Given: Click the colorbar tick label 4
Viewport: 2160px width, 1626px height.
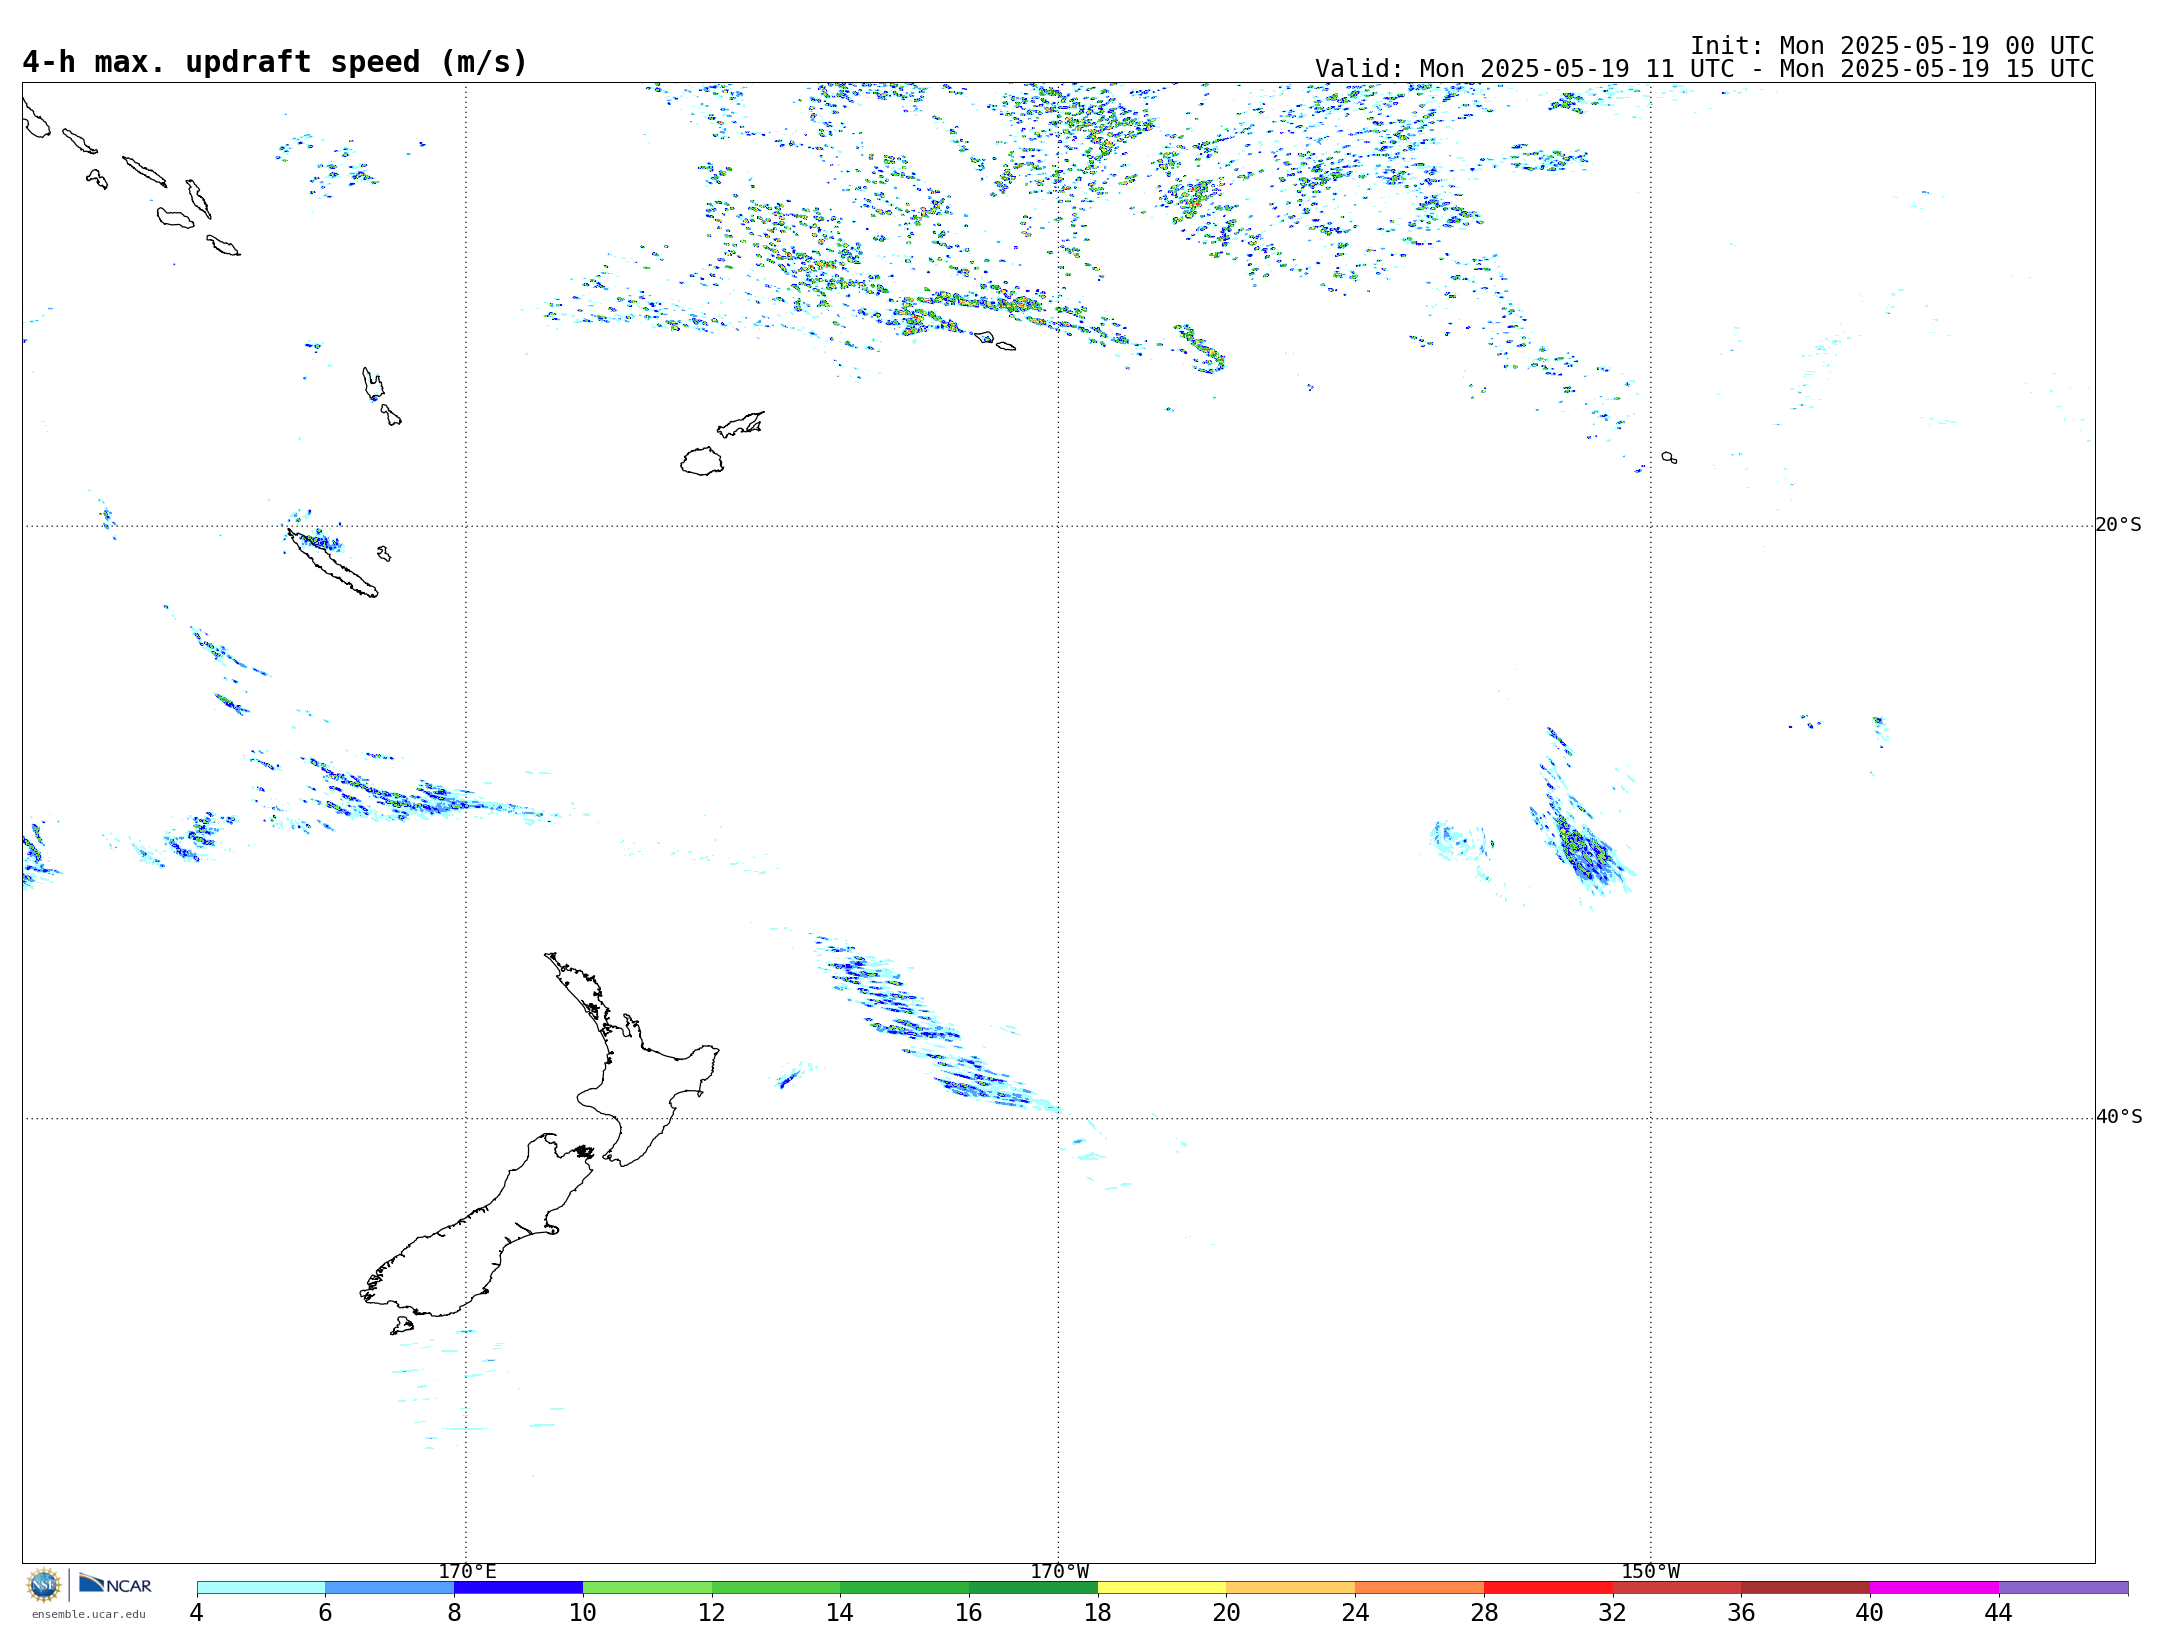Looking at the screenshot, I should click(197, 1612).
